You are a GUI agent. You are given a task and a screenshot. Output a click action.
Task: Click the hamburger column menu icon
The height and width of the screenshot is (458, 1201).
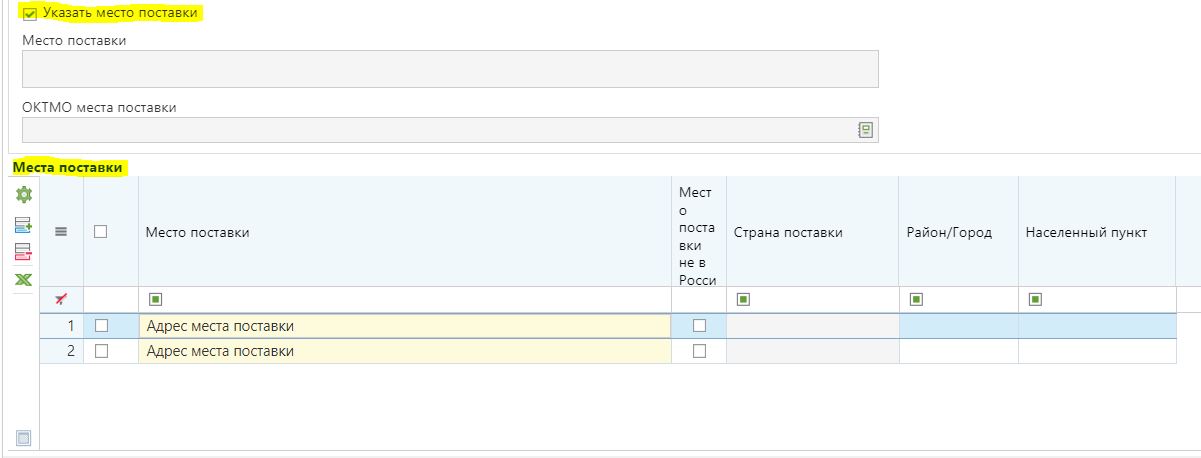click(x=61, y=232)
